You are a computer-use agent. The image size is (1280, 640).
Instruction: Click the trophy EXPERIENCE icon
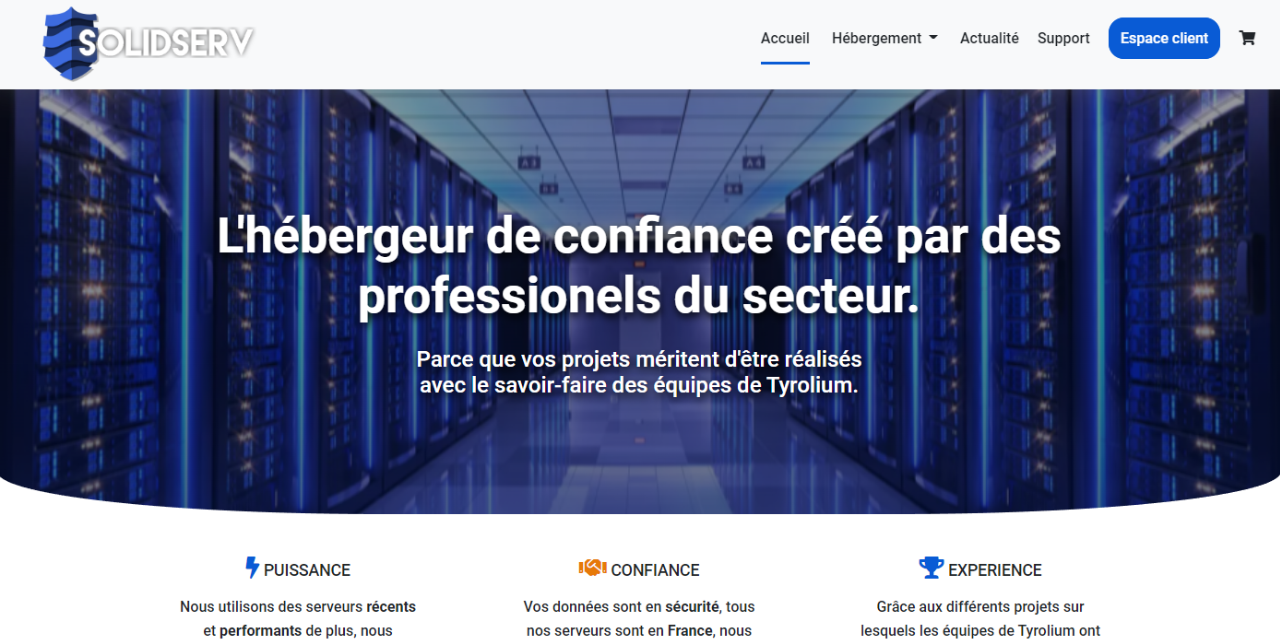pos(931,568)
